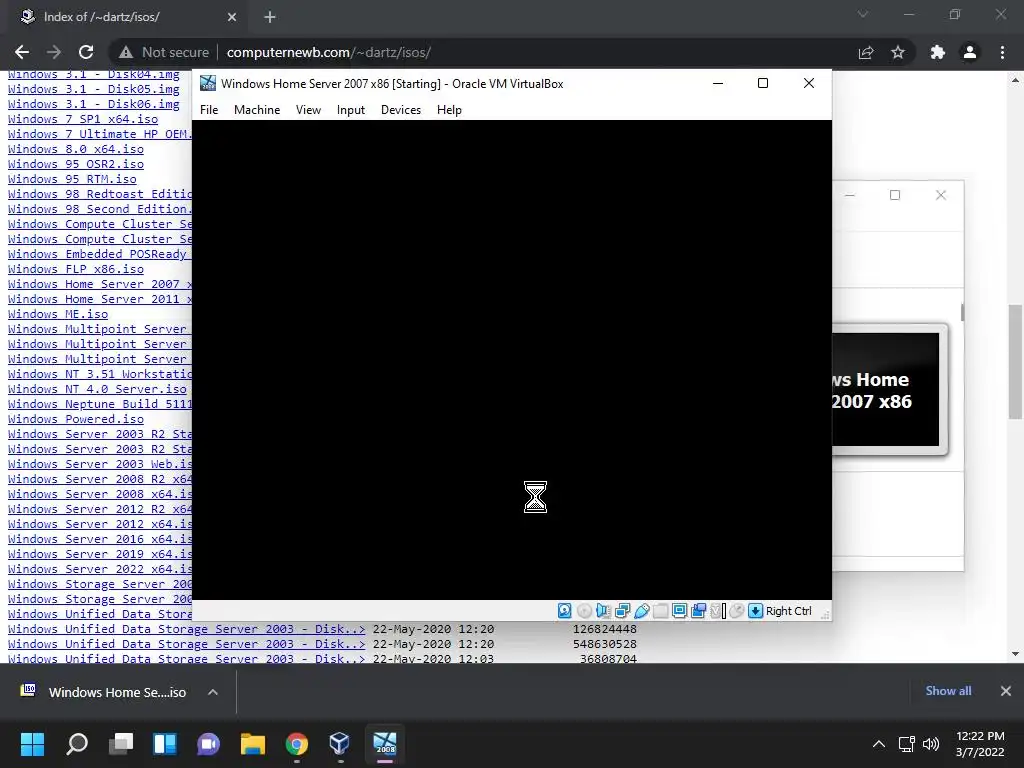Click the USB devices status icon
Screen dimensions: 1024x768
tap(641, 611)
